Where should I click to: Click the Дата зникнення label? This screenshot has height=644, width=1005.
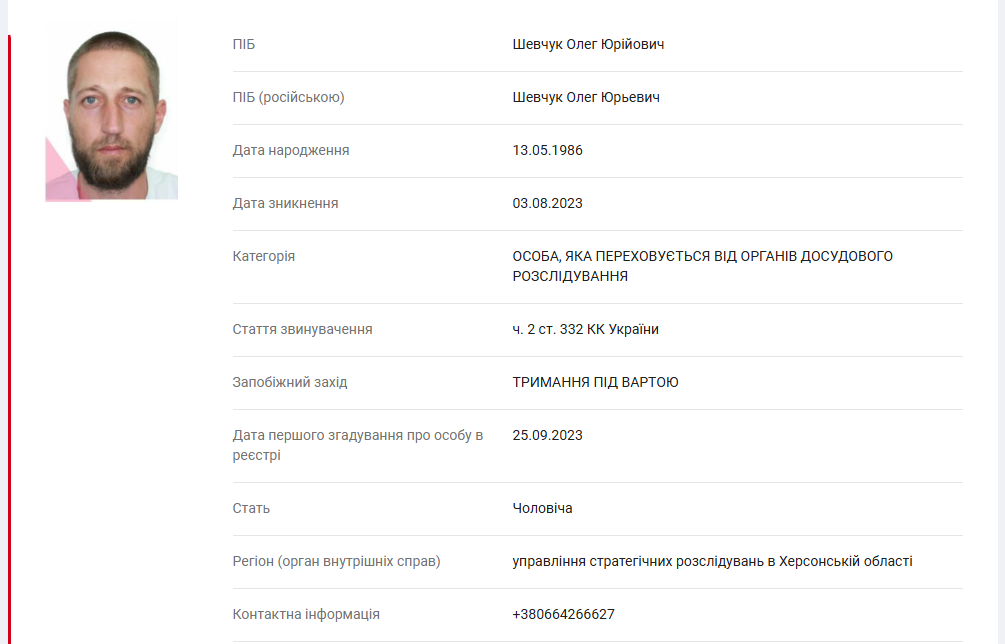tap(285, 203)
